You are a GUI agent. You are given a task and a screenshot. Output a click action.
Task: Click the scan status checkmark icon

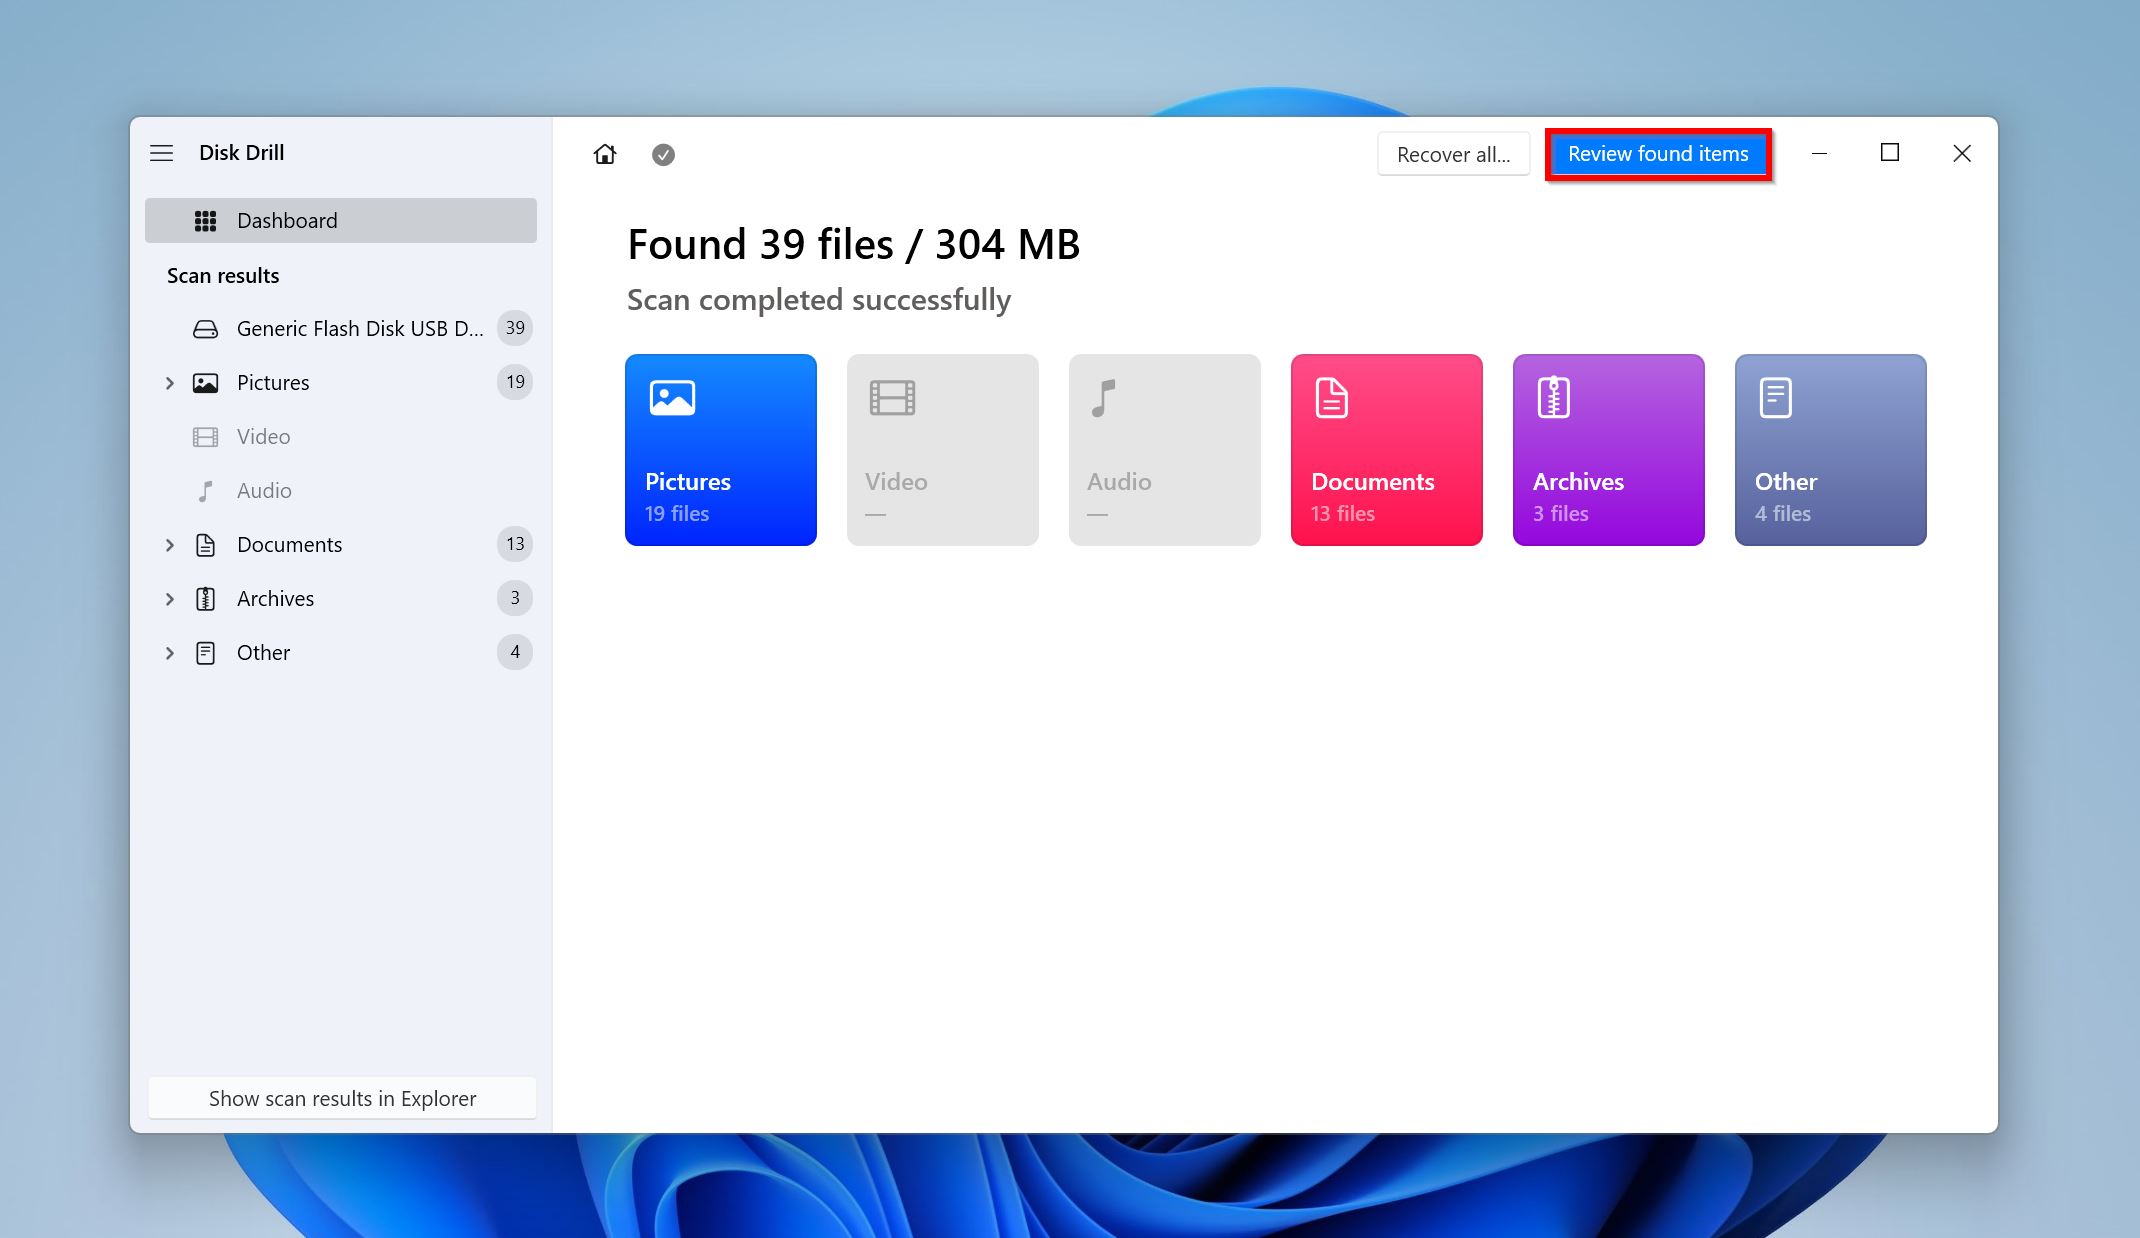click(x=662, y=155)
